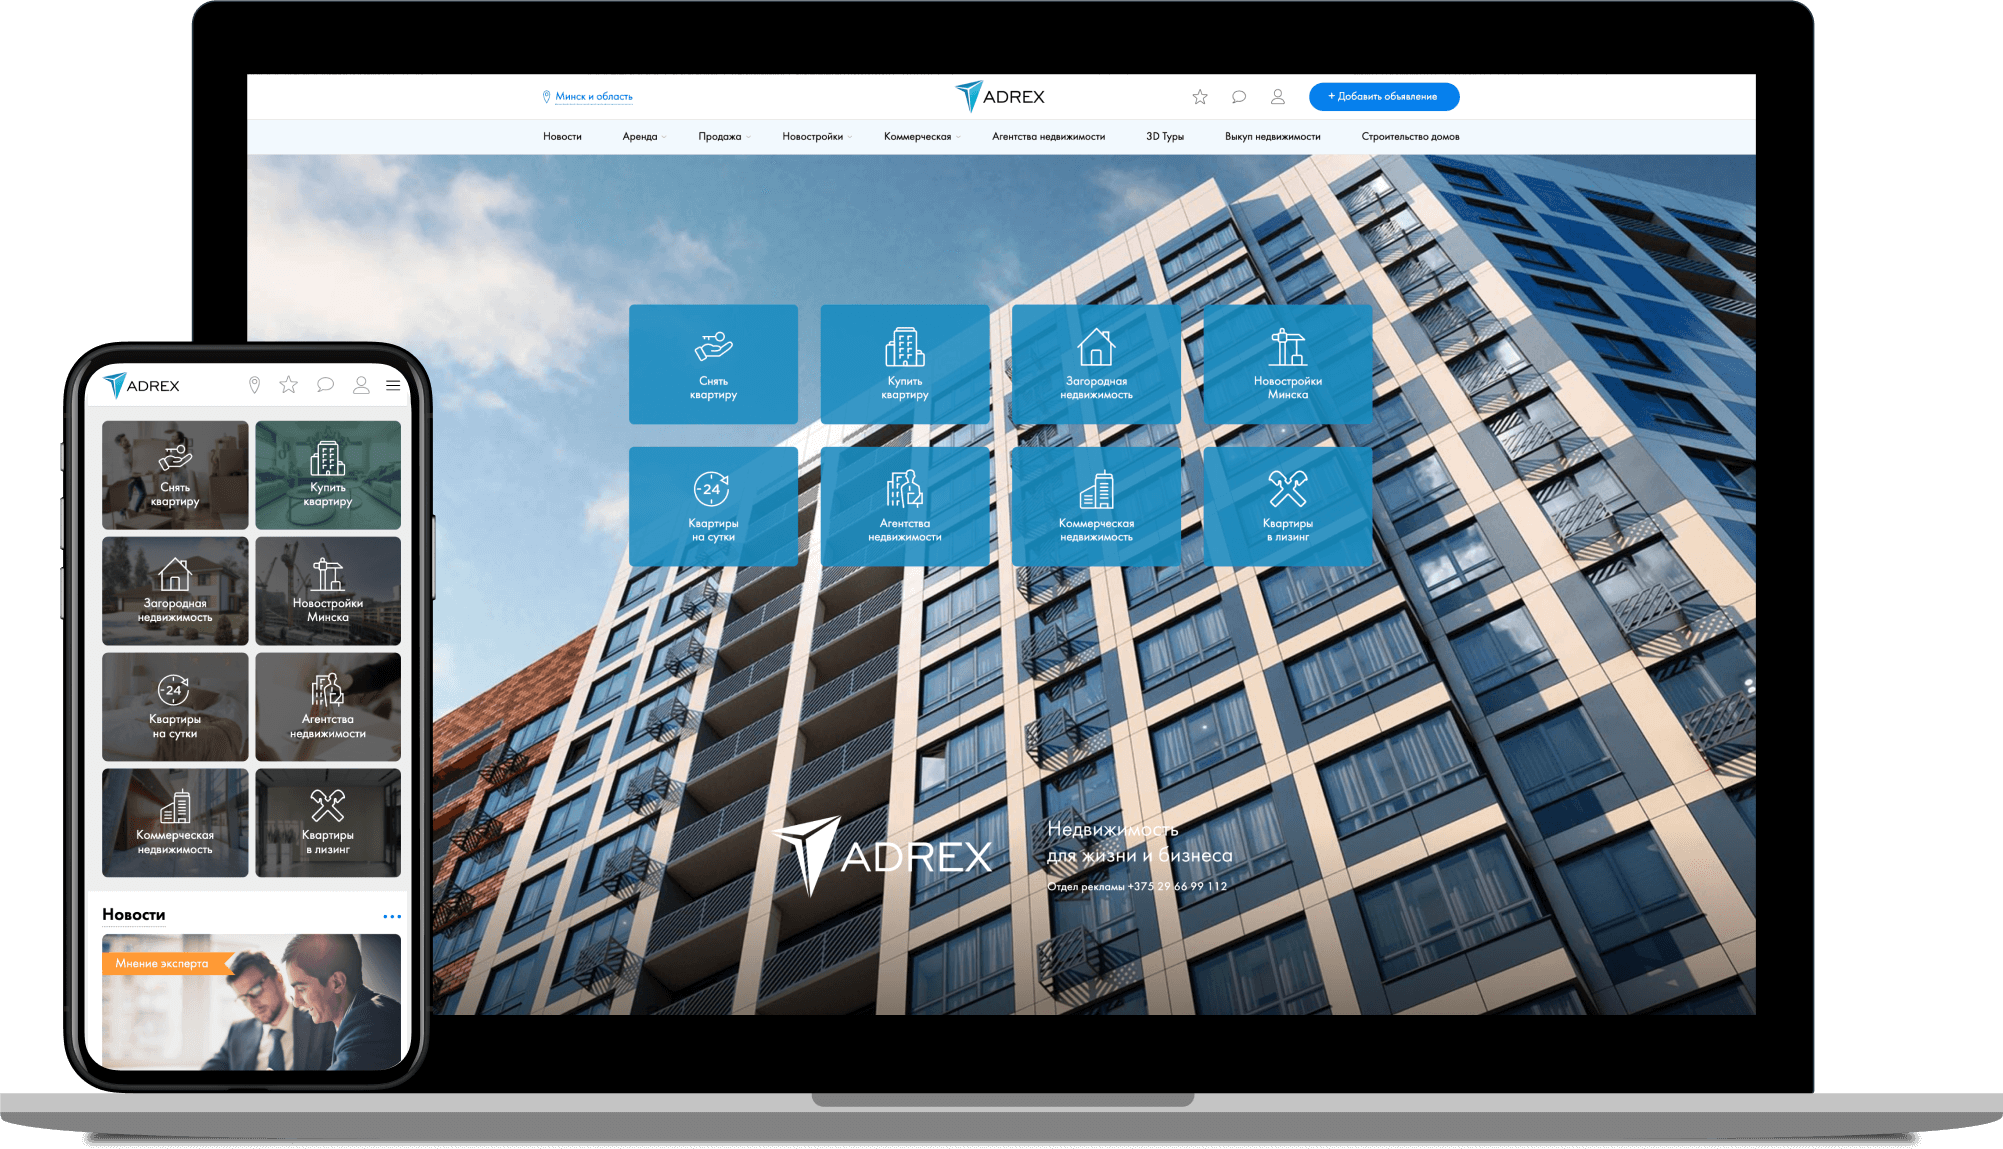This screenshot has height=1149, width=2003.
Task: Open the hamburger menu on phone header
Action: click(x=393, y=386)
